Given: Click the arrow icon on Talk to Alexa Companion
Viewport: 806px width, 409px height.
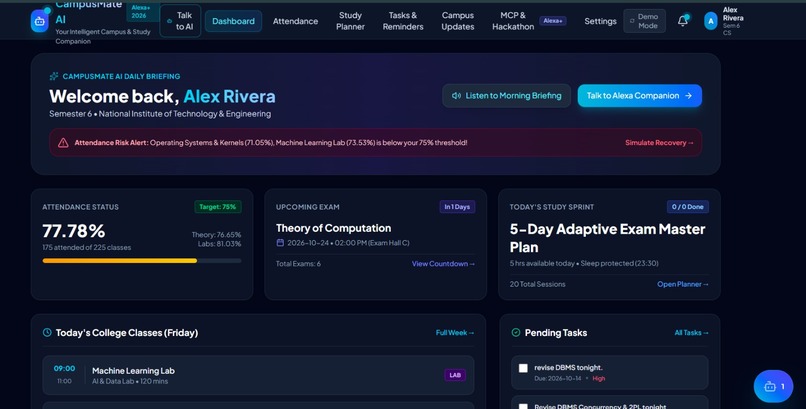Looking at the screenshot, I should (688, 96).
